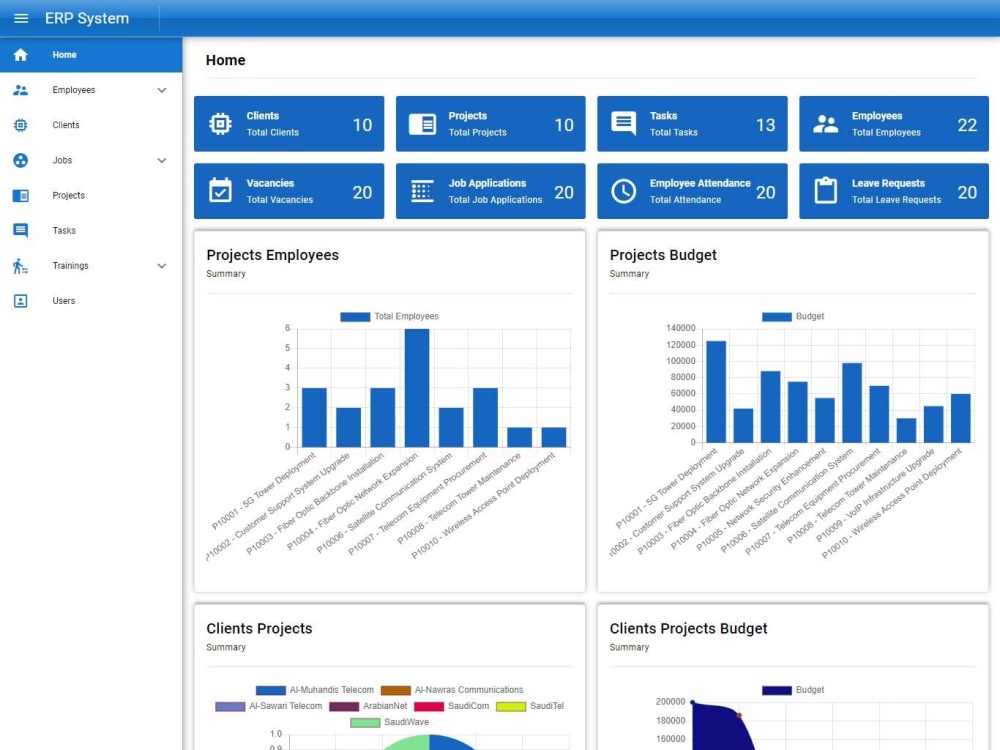This screenshot has width=1000, height=750.
Task: Go to Home in the sidebar
Action: (91, 55)
